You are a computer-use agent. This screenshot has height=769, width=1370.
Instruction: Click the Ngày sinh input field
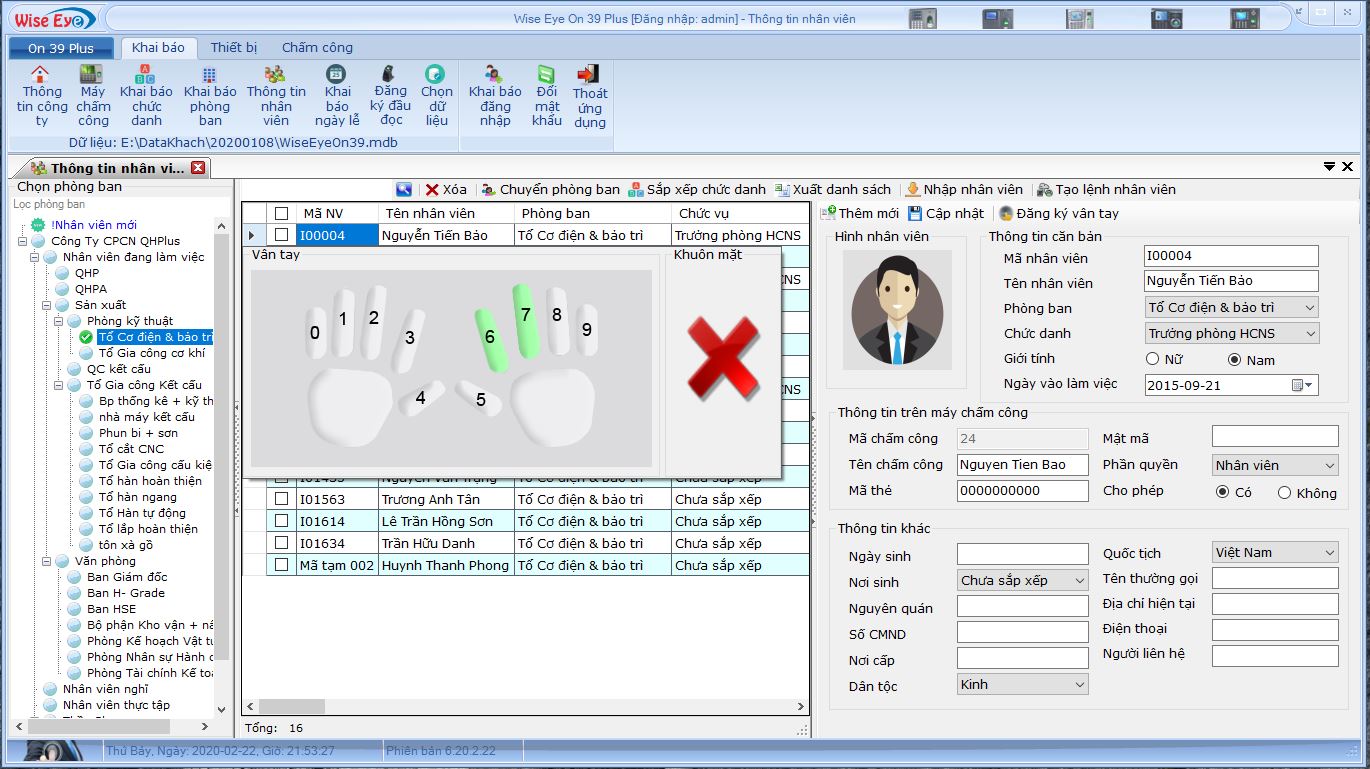click(1022, 554)
